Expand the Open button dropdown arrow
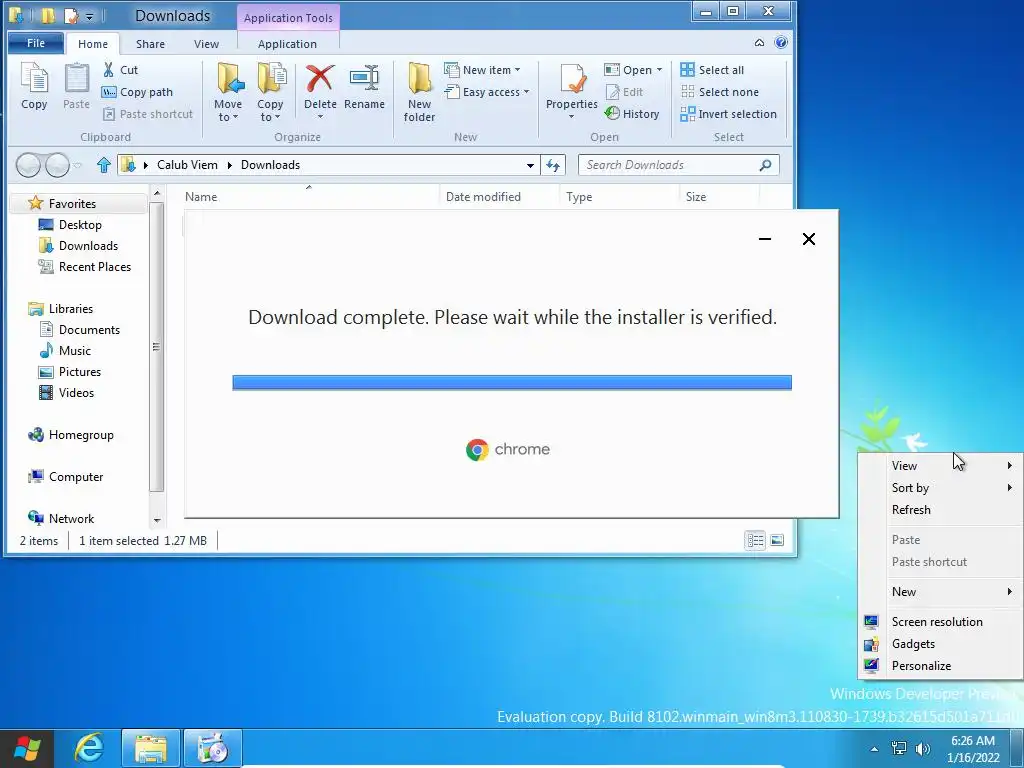The height and width of the screenshot is (768, 1024). coord(660,70)
